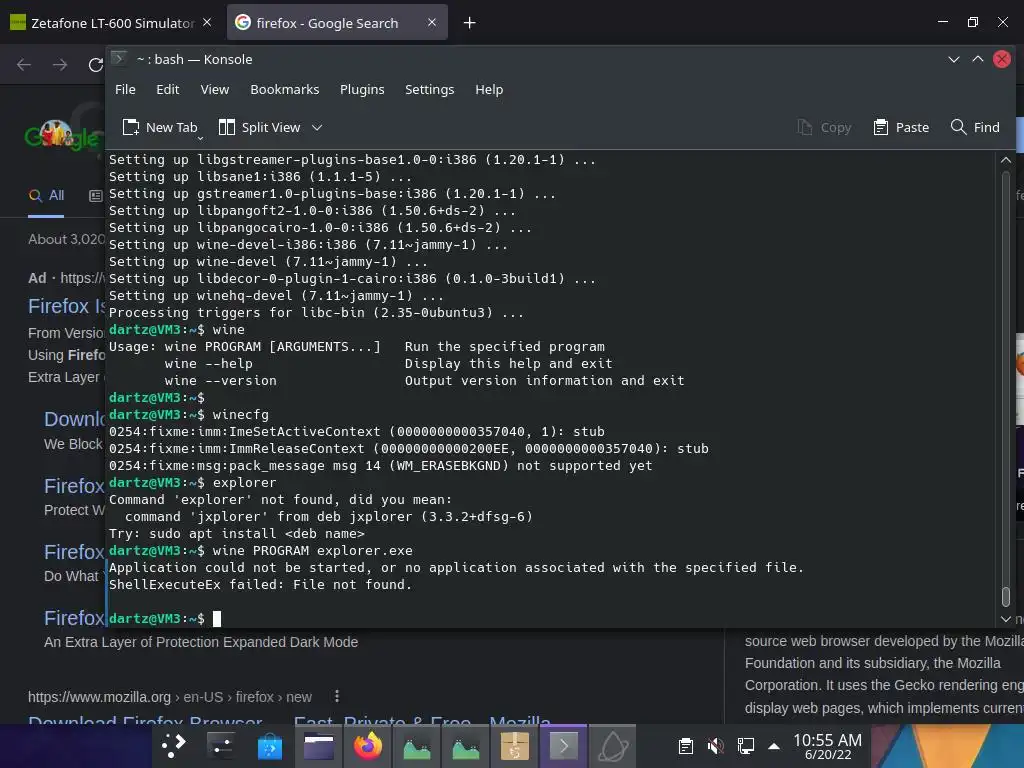This screenshot has height=768, width=1024.
Task: Click the Paste toolbar button
Action: (901, 127)
